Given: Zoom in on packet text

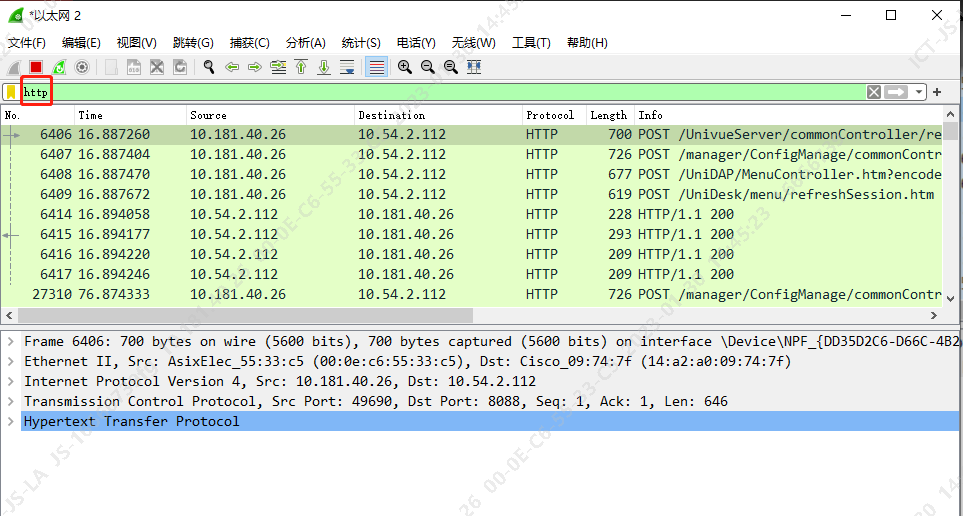Looking at the screenshot, I should click(x=405, y=67).
